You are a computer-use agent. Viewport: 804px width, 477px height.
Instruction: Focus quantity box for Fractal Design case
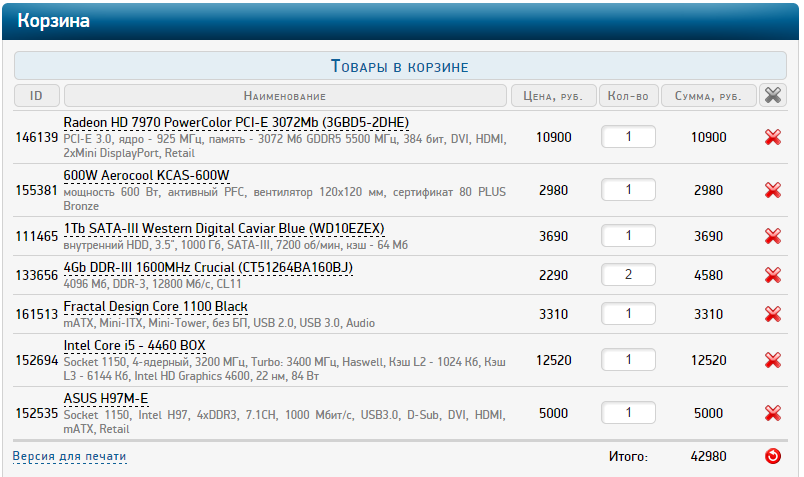click(628, 314)
